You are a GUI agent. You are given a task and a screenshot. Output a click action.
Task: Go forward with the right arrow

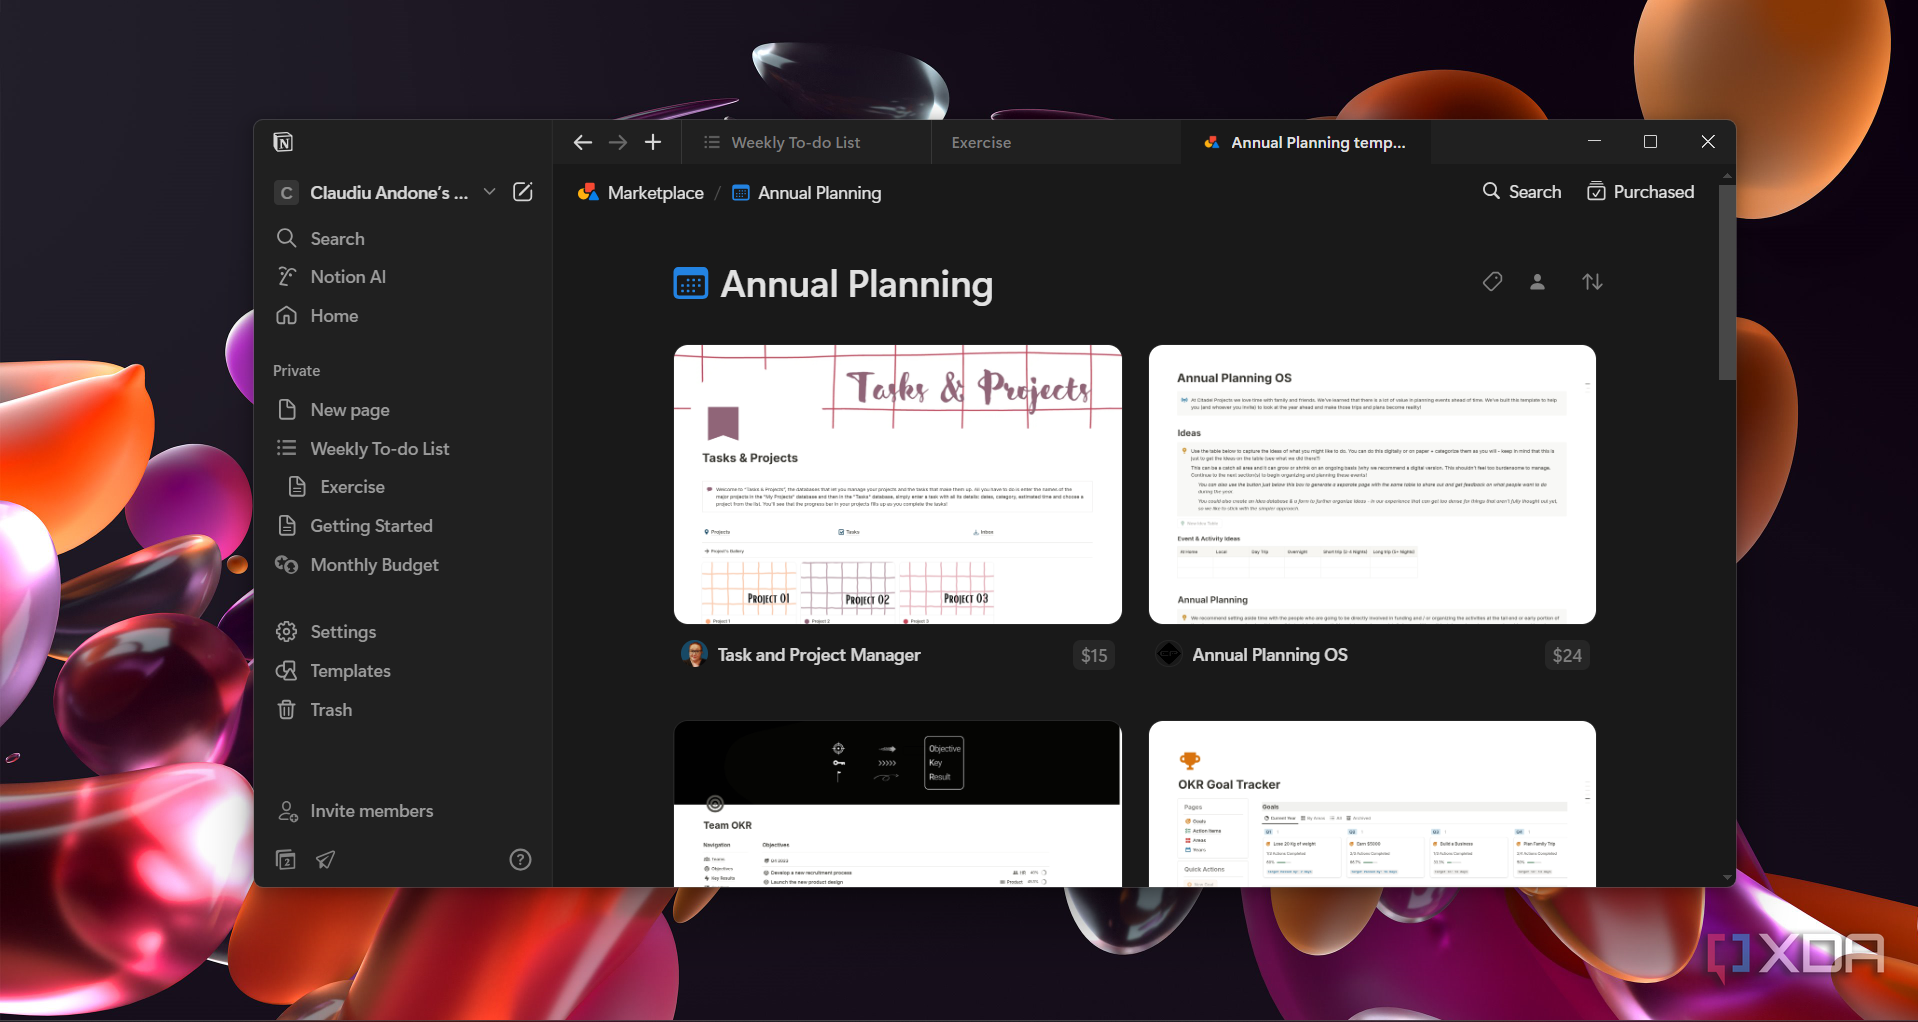click(618, 142)
